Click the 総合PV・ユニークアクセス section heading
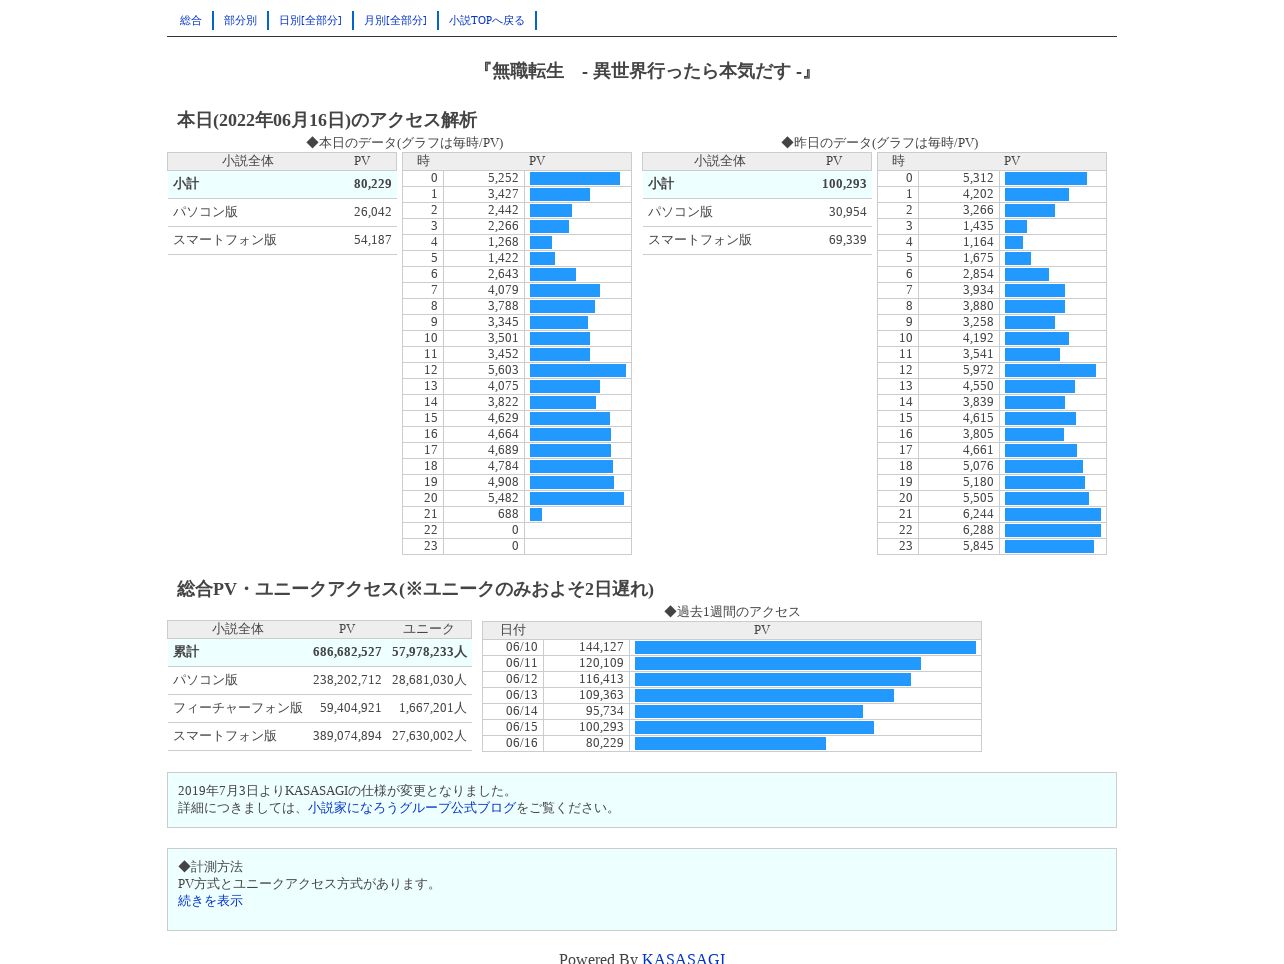Screen dimensions: 1284x964 coord(415,589)
